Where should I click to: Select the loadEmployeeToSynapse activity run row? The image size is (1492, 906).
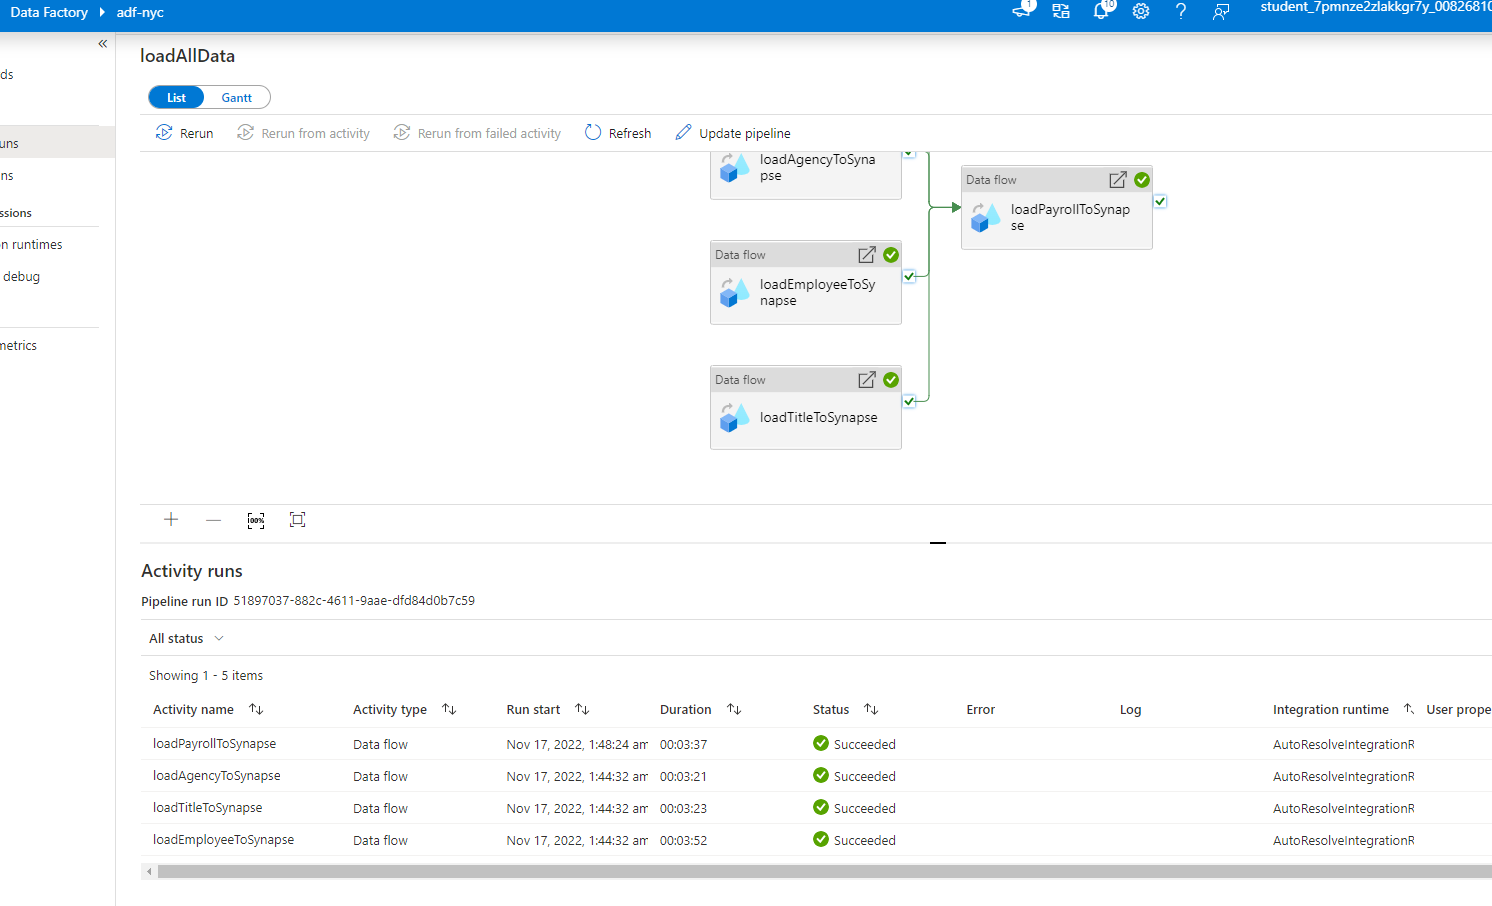[816, 840]
